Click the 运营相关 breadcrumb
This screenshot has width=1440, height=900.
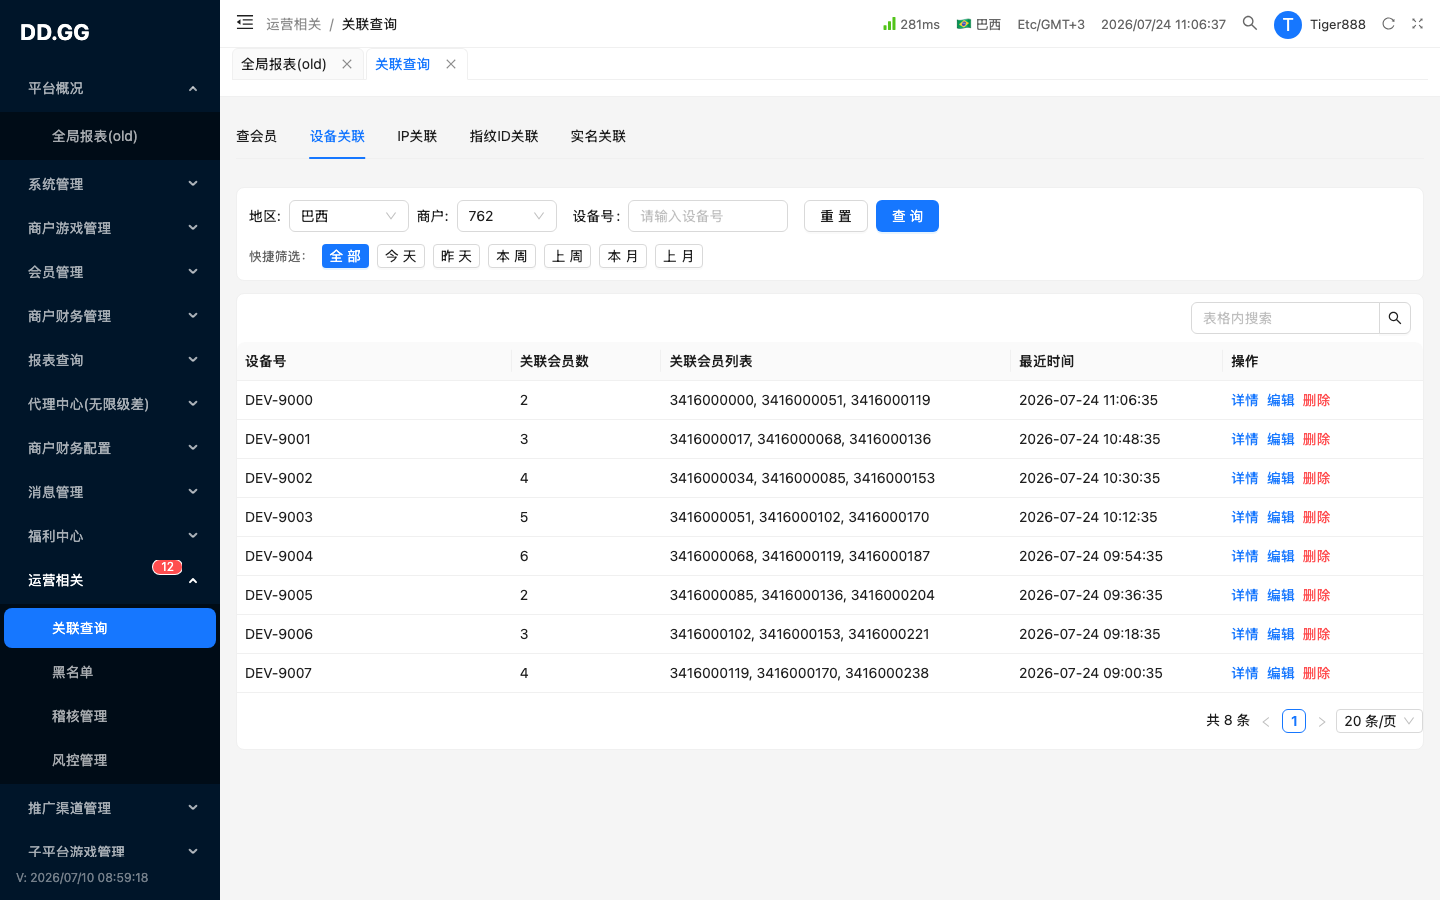pos(294,24)
